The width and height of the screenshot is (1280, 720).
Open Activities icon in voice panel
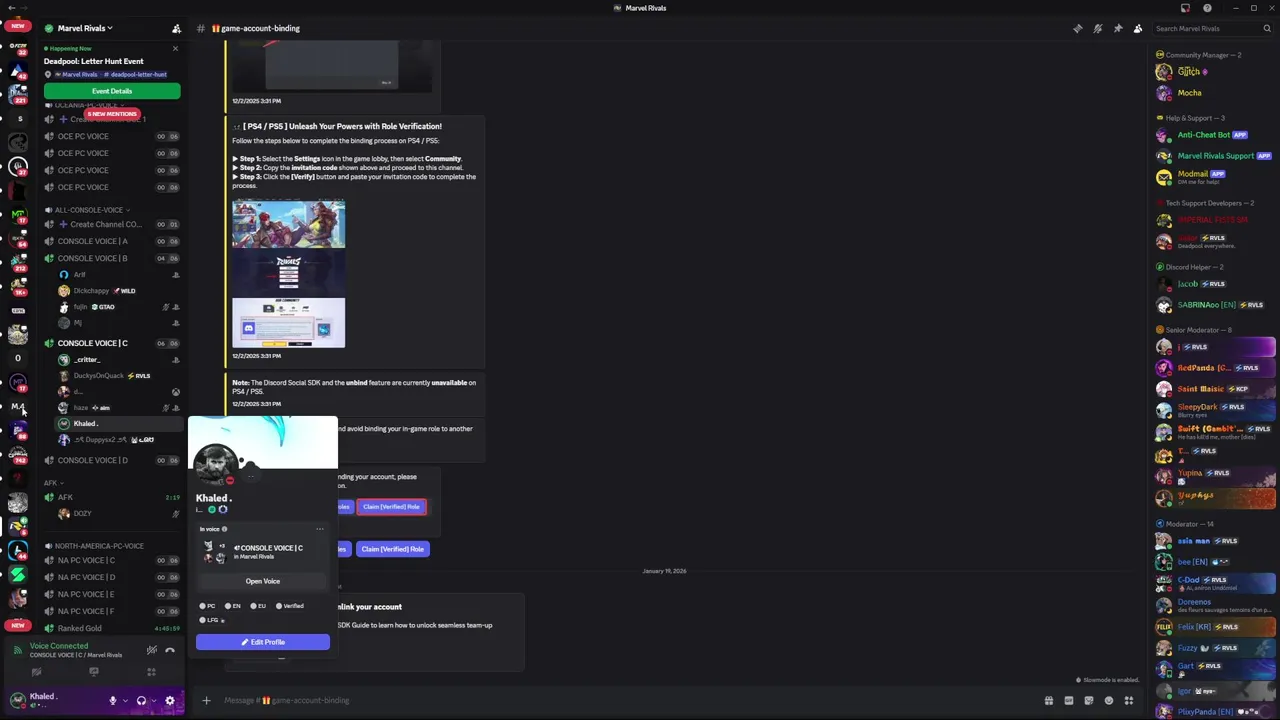[x=151, y=672]
